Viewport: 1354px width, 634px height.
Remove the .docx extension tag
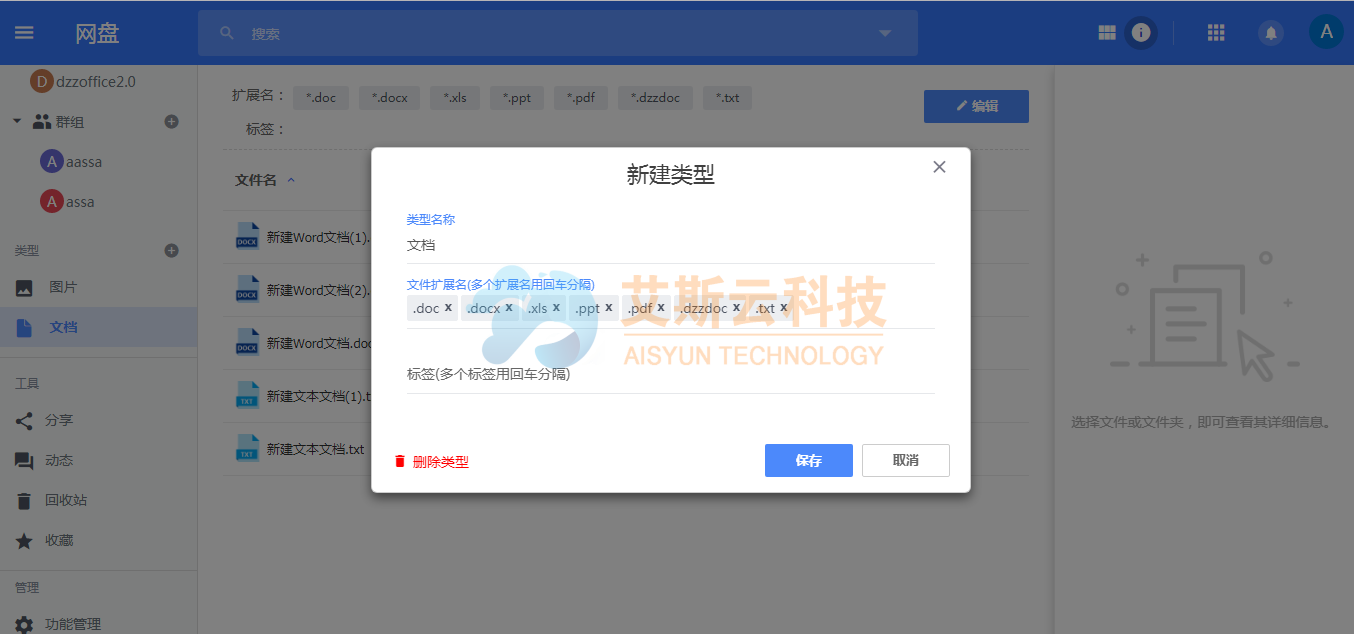pyautogui.click(x=509, y=308)
